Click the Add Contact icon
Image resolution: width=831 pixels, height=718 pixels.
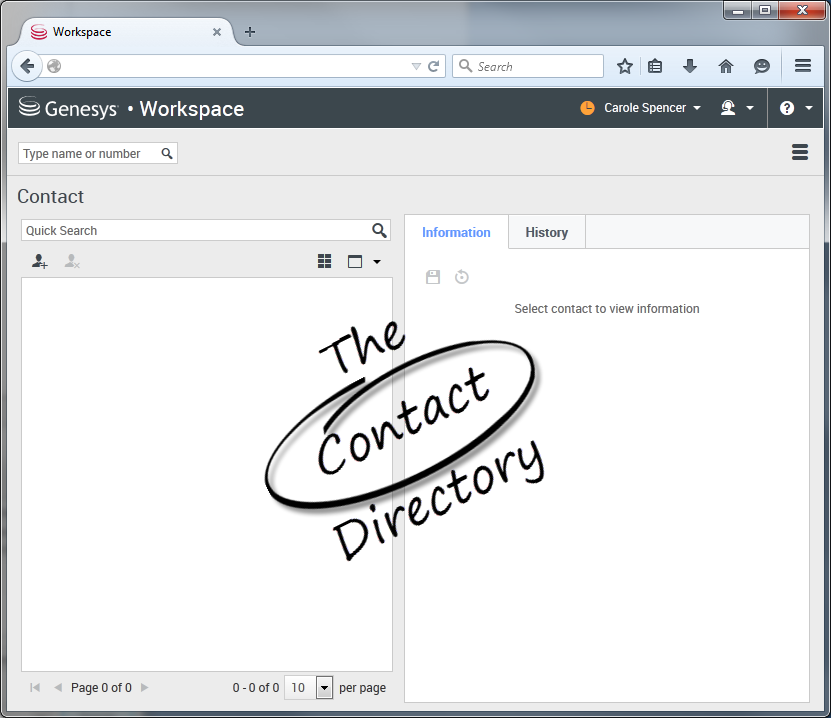39,261
